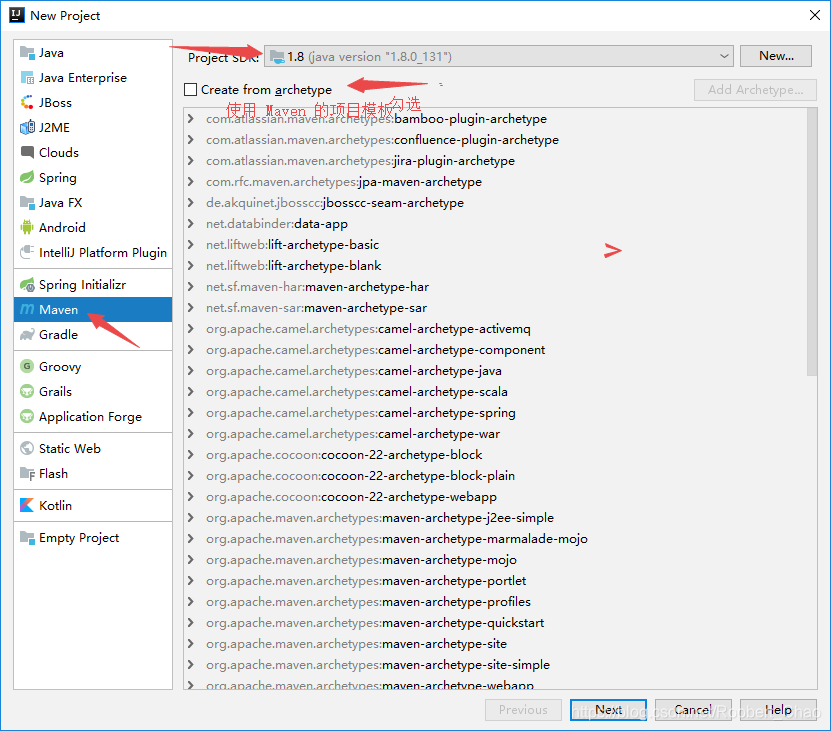This screenshot has height=731, width=831.
Task: Click the Next button
Action: point(608,710)
